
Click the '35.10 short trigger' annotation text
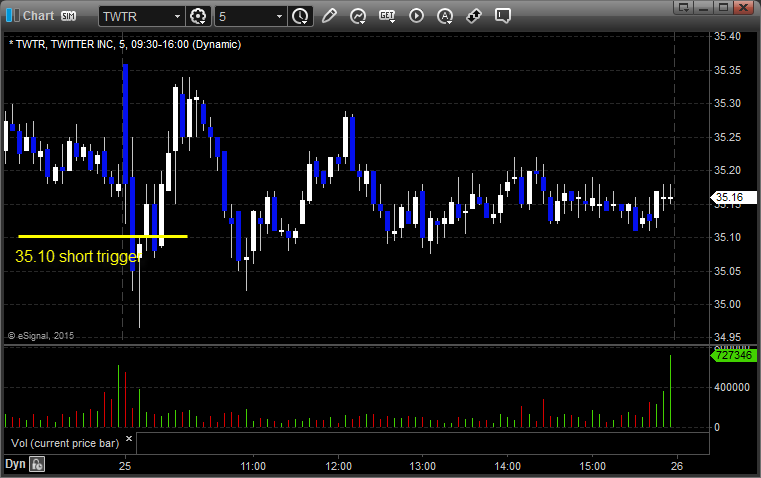coord(78,256)
